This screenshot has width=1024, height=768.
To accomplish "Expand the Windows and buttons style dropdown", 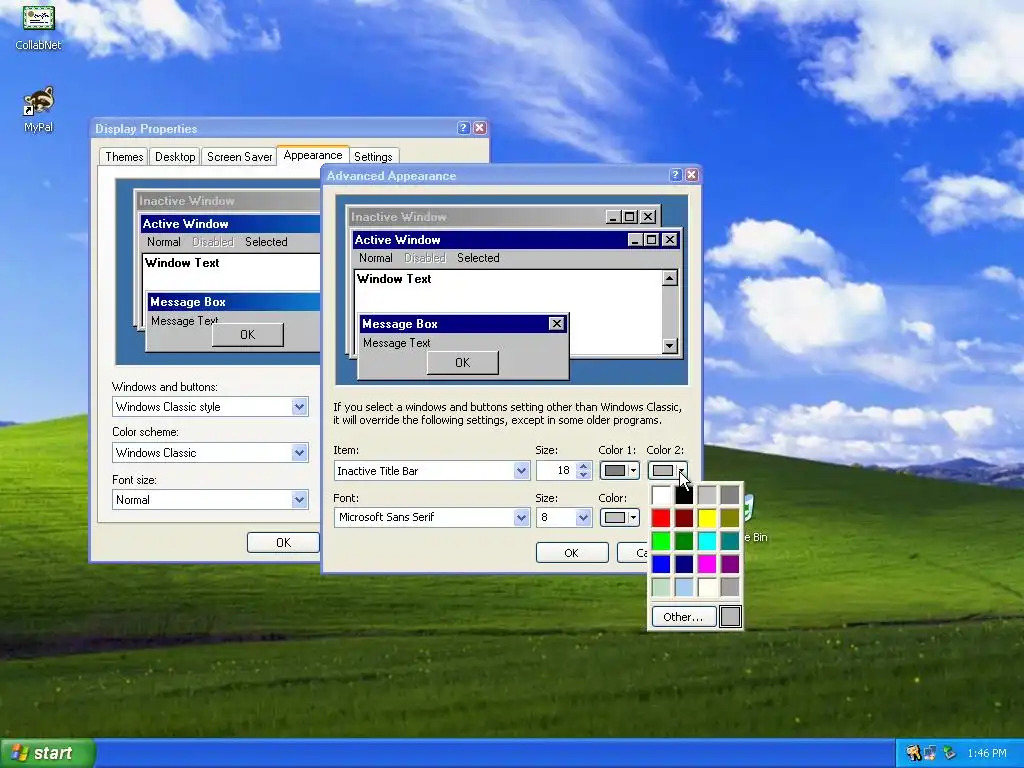I will pos(299,407).
